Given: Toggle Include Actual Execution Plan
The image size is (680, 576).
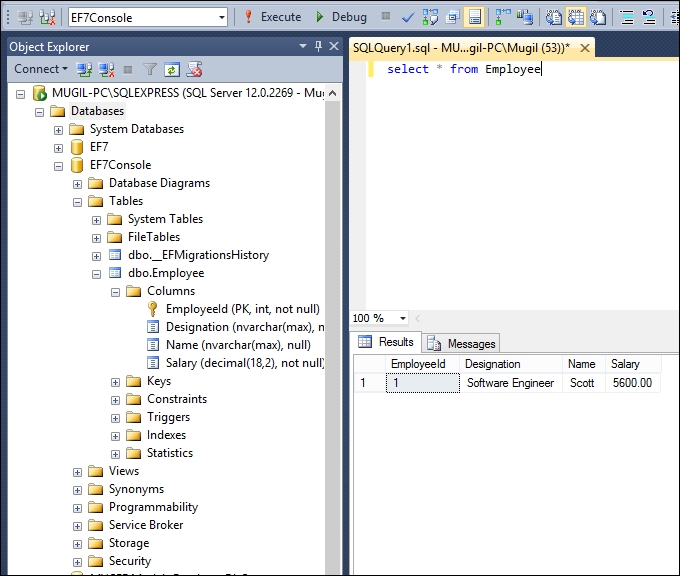Looking at the screenshot, I should (x=503, y=17).
